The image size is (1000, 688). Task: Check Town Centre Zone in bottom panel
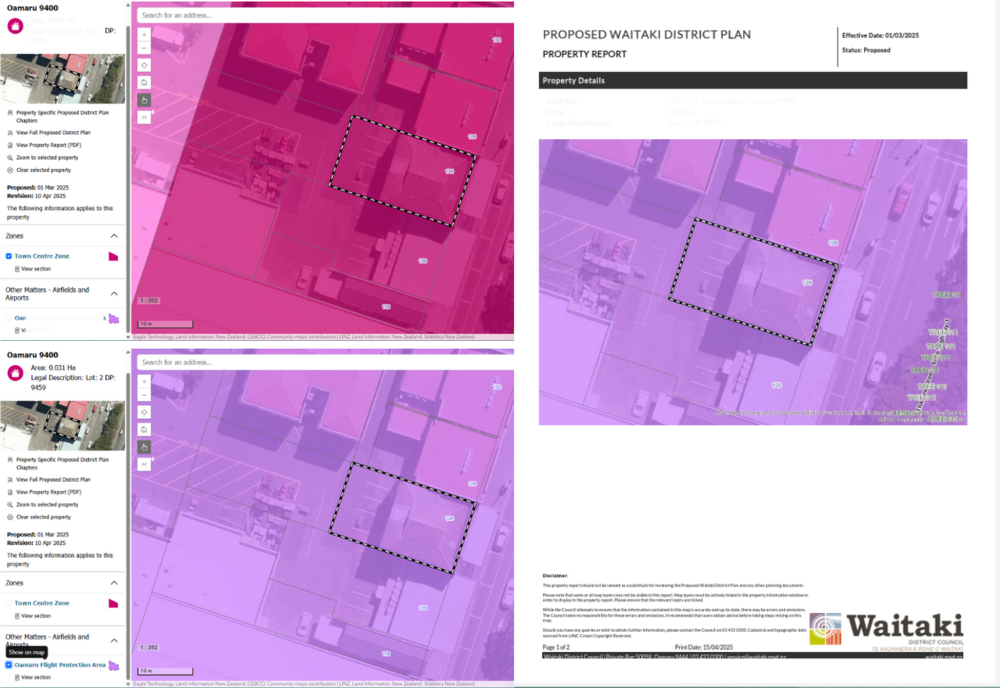tap(10, 603)
